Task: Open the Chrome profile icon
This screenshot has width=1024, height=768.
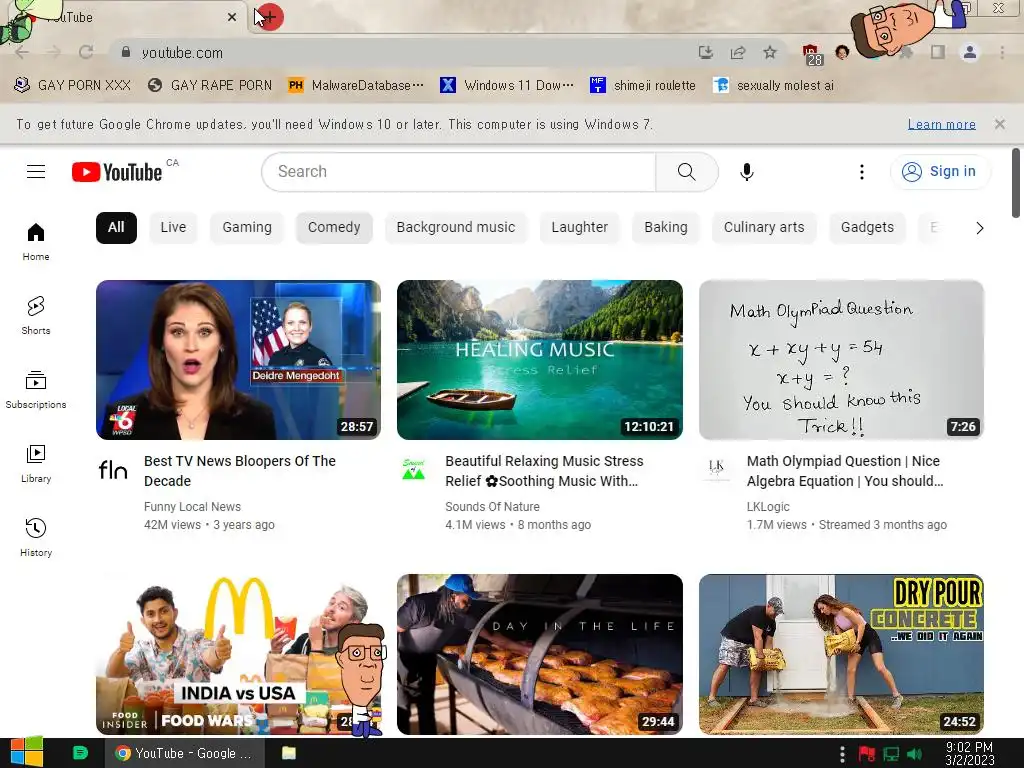Action: [970, 52]
